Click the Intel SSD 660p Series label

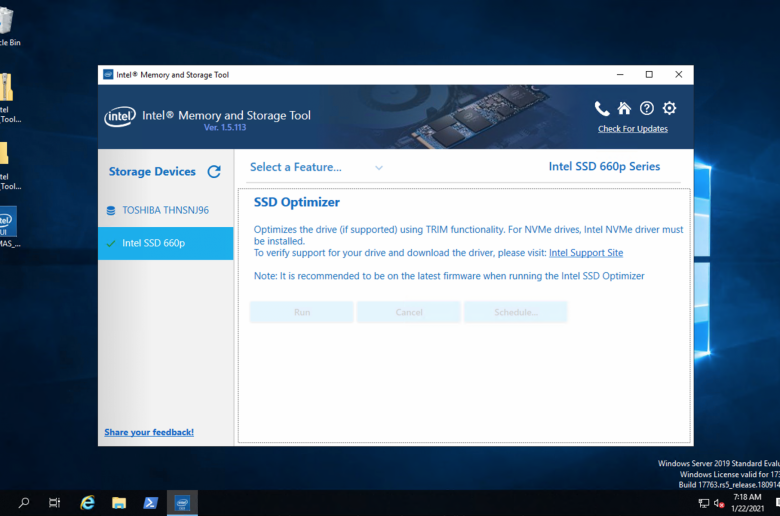coord(604,166)
